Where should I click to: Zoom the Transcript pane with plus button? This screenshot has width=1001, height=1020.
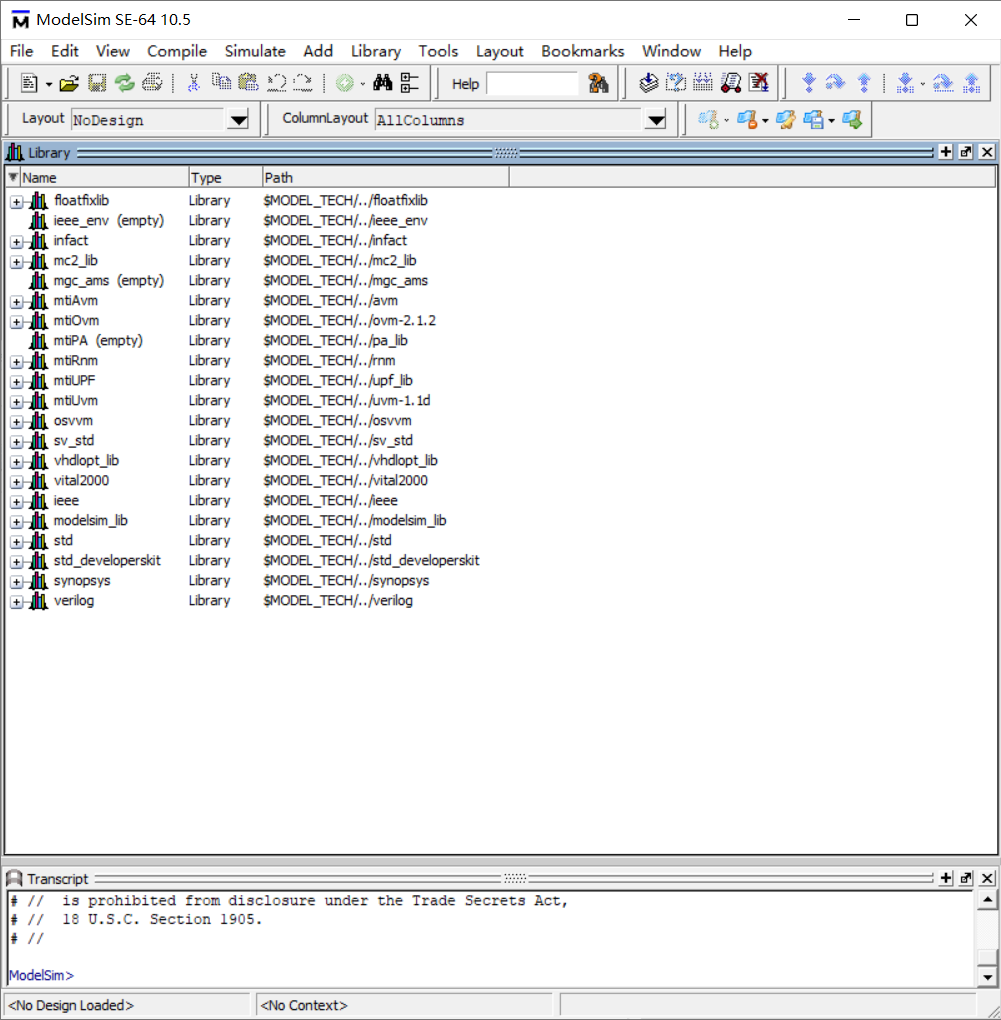tap(946, 878)
